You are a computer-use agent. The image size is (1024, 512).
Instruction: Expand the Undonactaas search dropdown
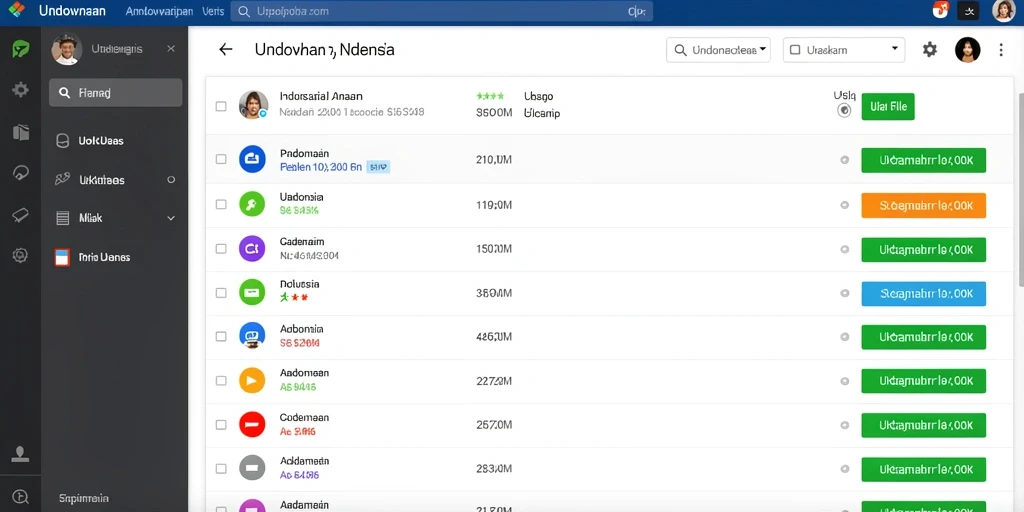tap(718, 50)
